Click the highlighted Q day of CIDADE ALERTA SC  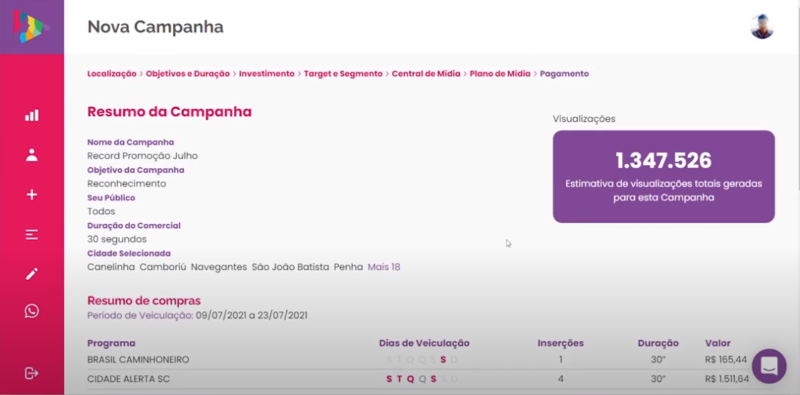tap(410, 379)
